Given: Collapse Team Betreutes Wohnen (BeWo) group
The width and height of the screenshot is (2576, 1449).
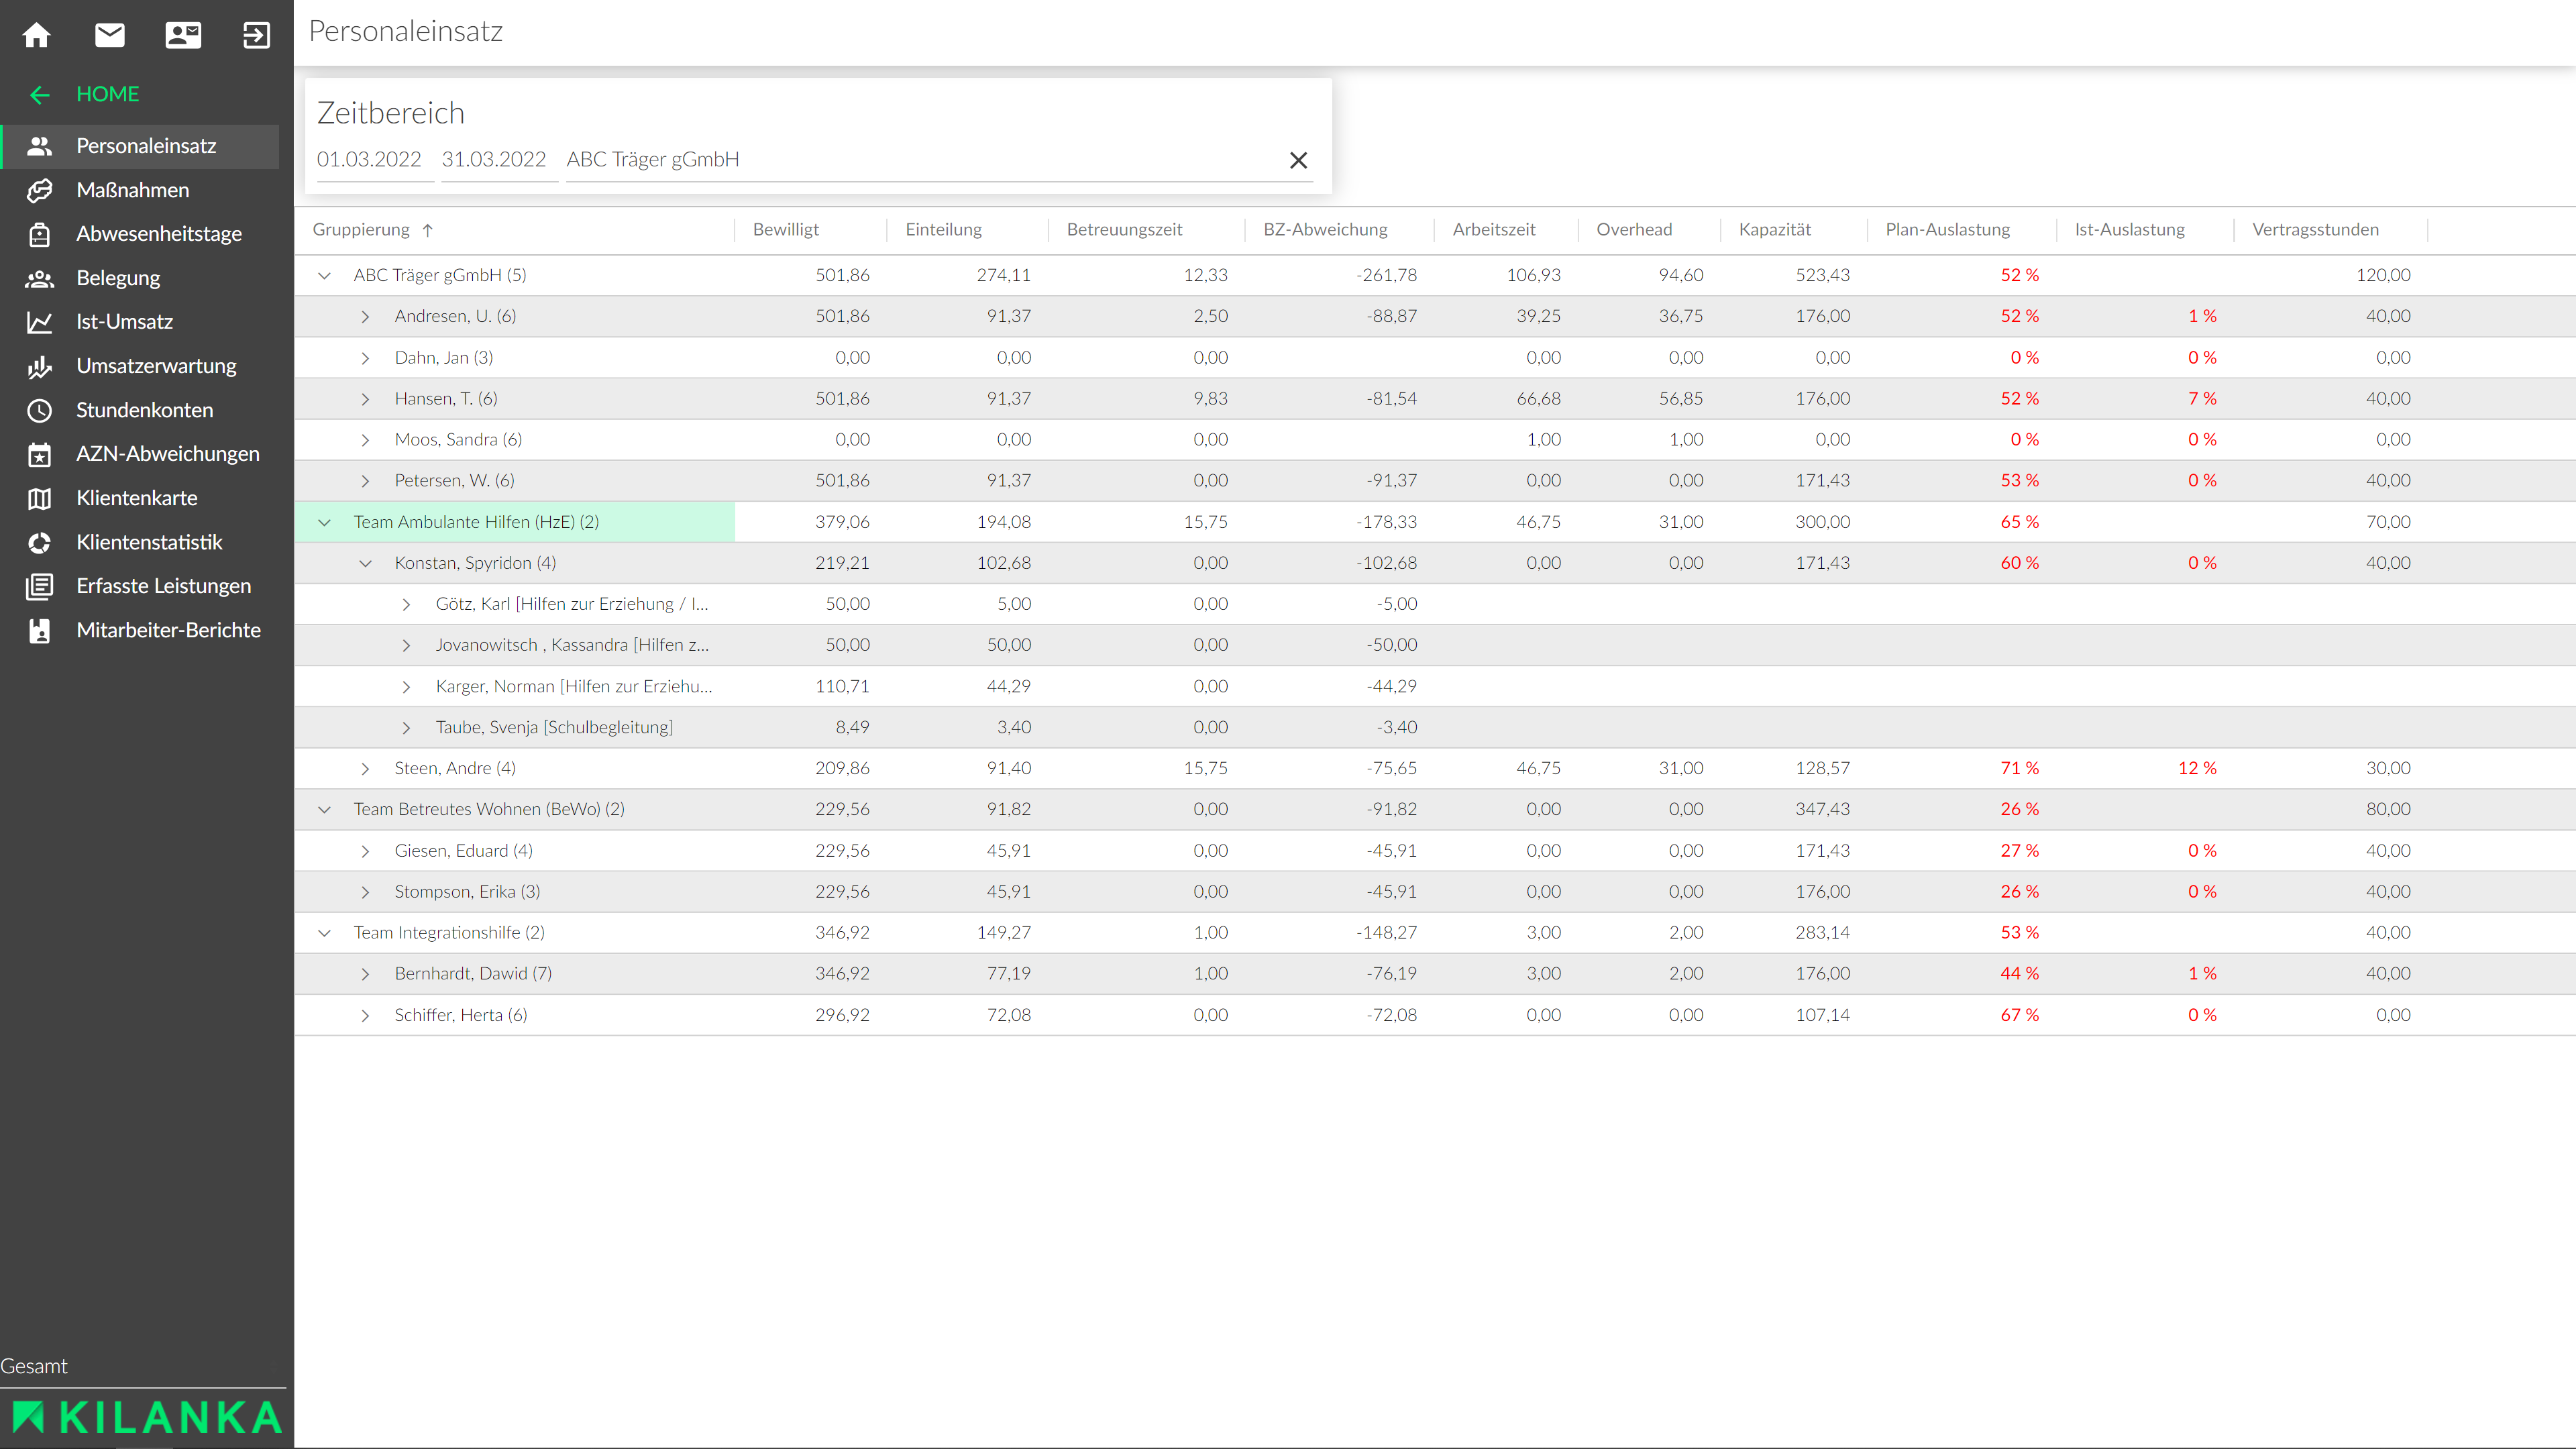Looking at the screenshot, I should 324,809.
